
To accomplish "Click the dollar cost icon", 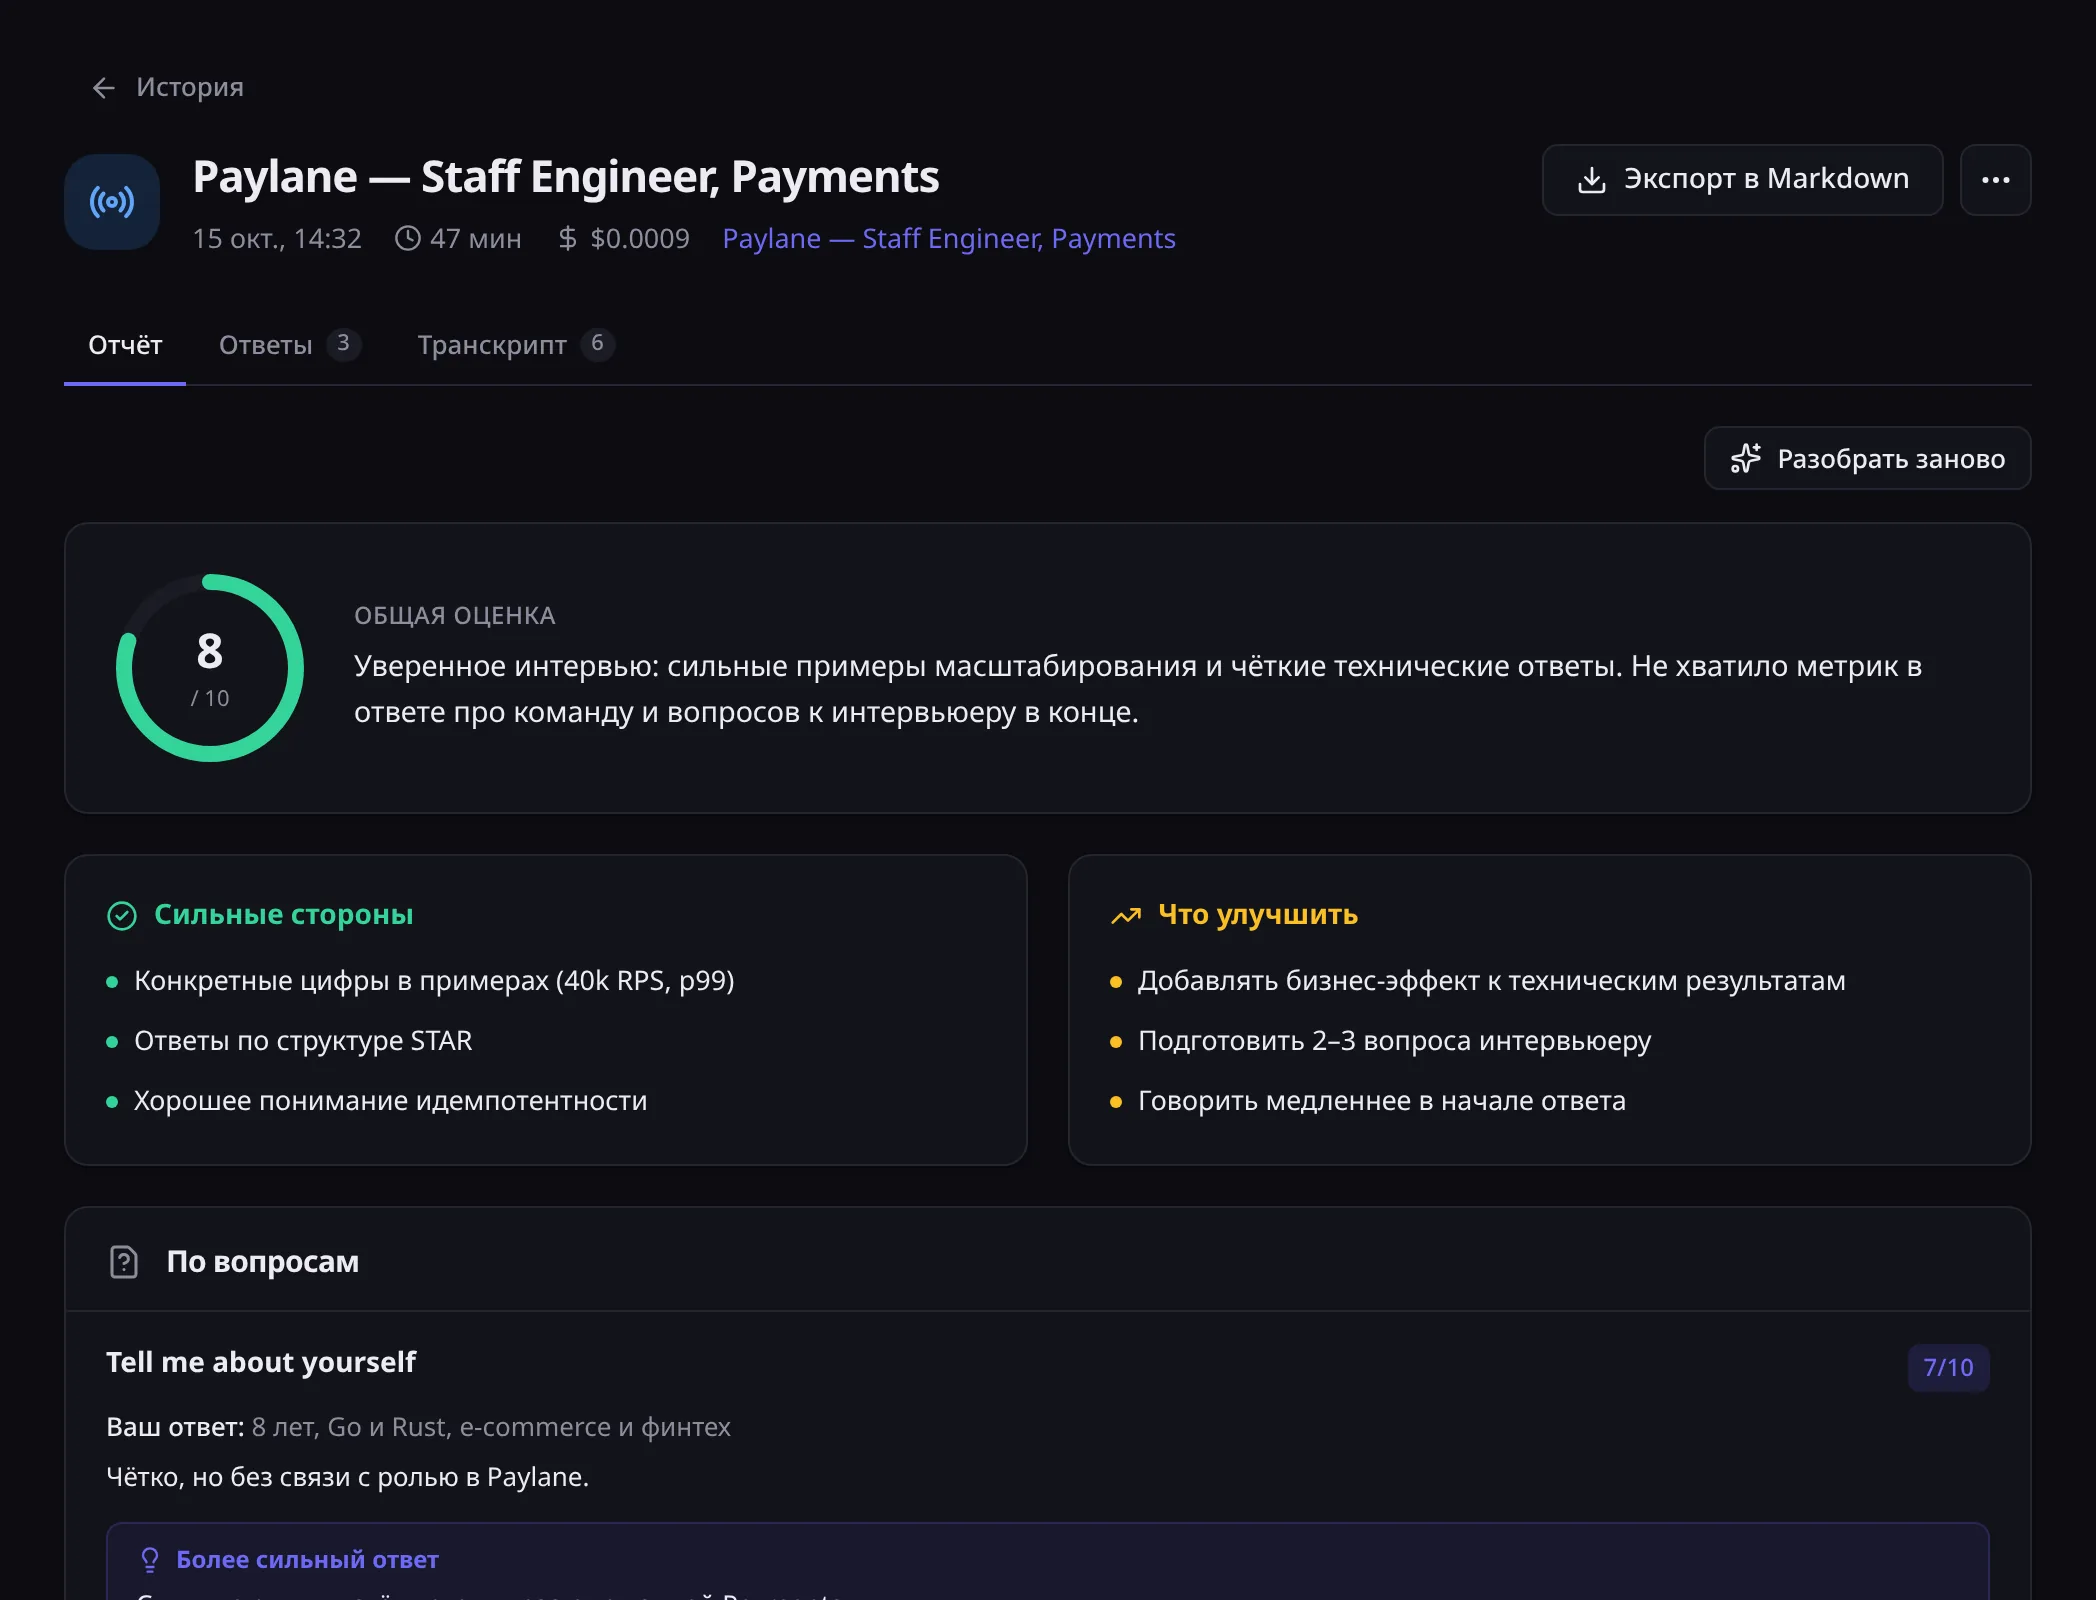I will pyautogui.click(x=567, y=238).
